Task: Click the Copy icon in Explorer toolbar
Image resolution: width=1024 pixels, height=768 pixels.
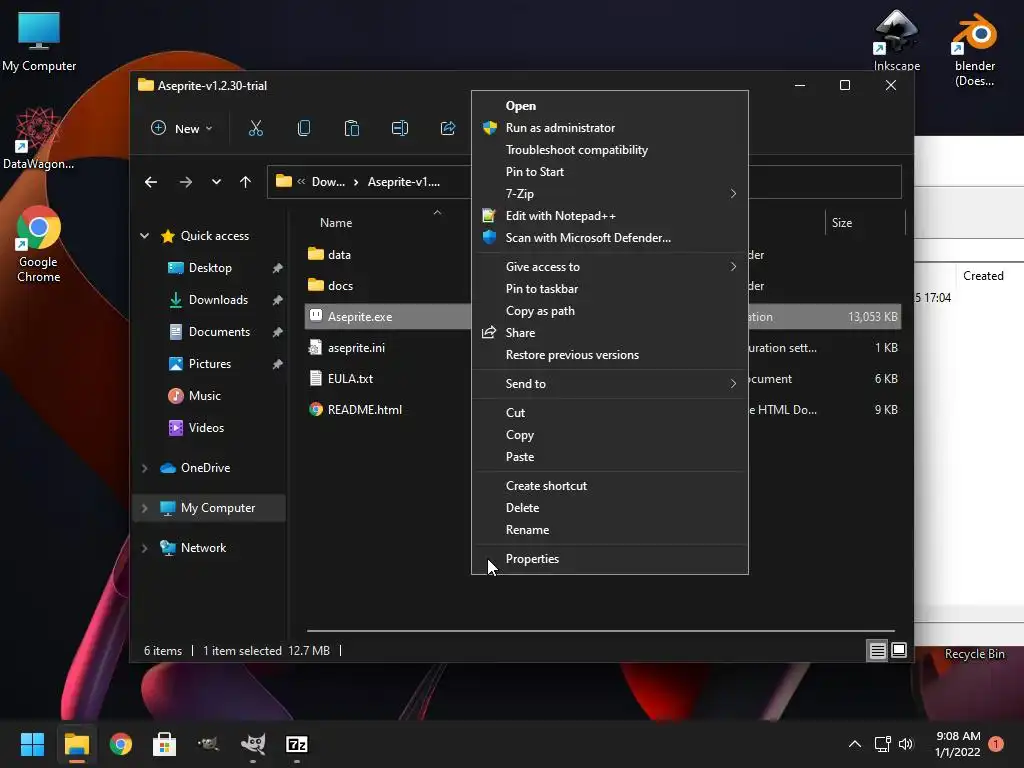Action: (x=304, y=129)
